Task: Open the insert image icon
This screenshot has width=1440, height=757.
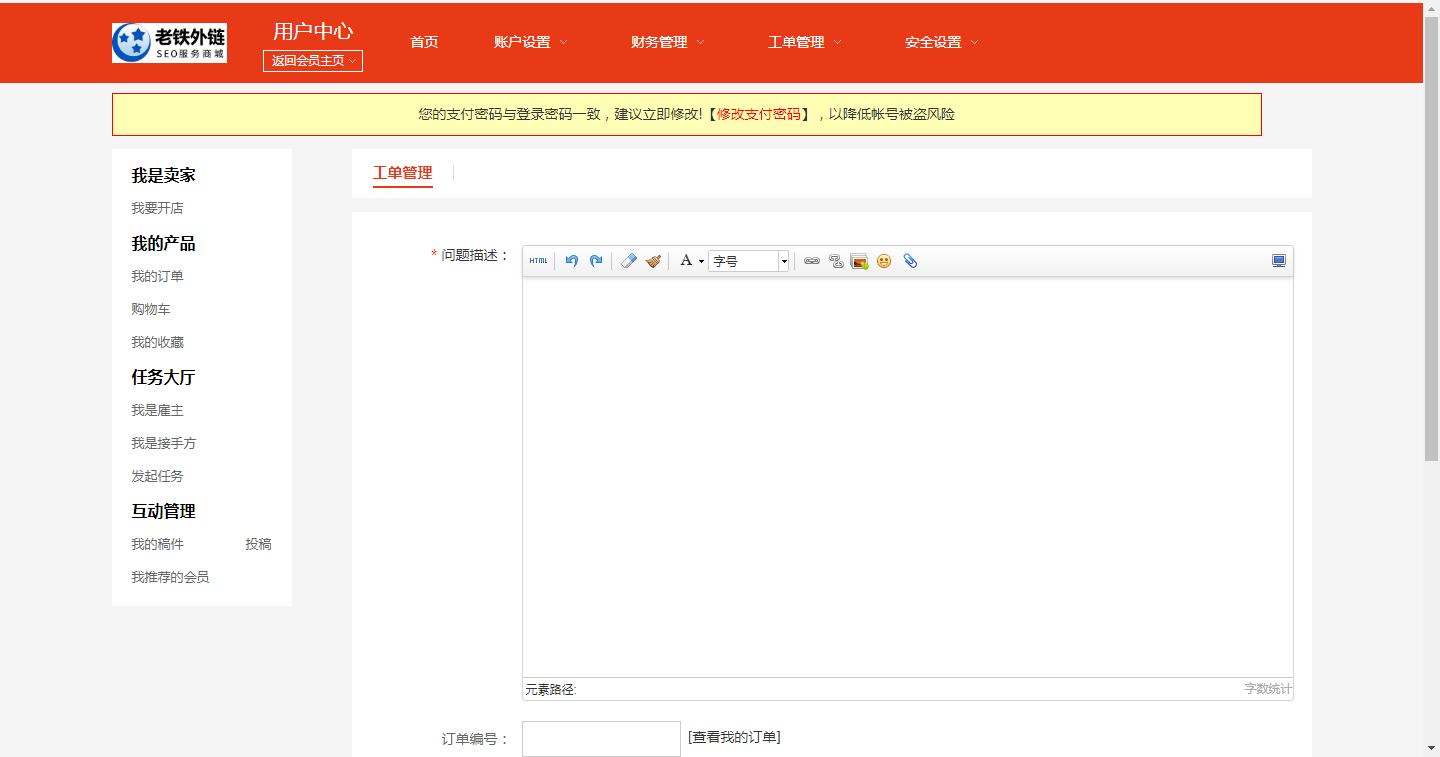Action: [859, 261]
